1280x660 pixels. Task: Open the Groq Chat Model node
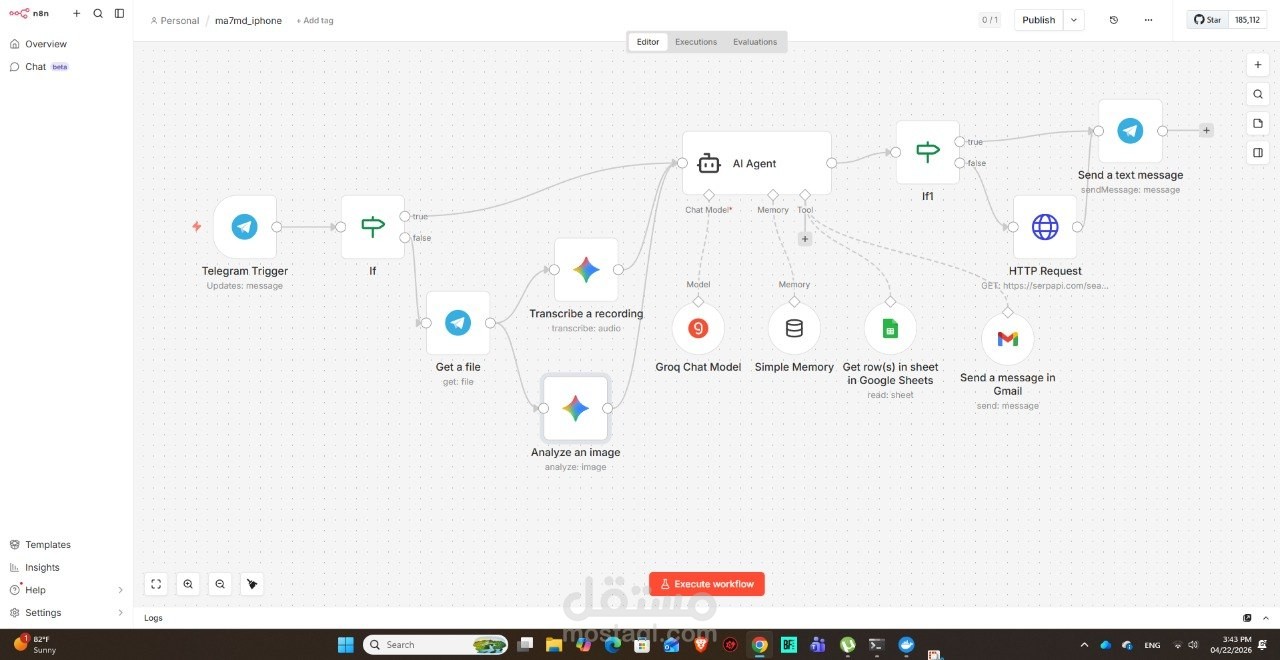698,328
